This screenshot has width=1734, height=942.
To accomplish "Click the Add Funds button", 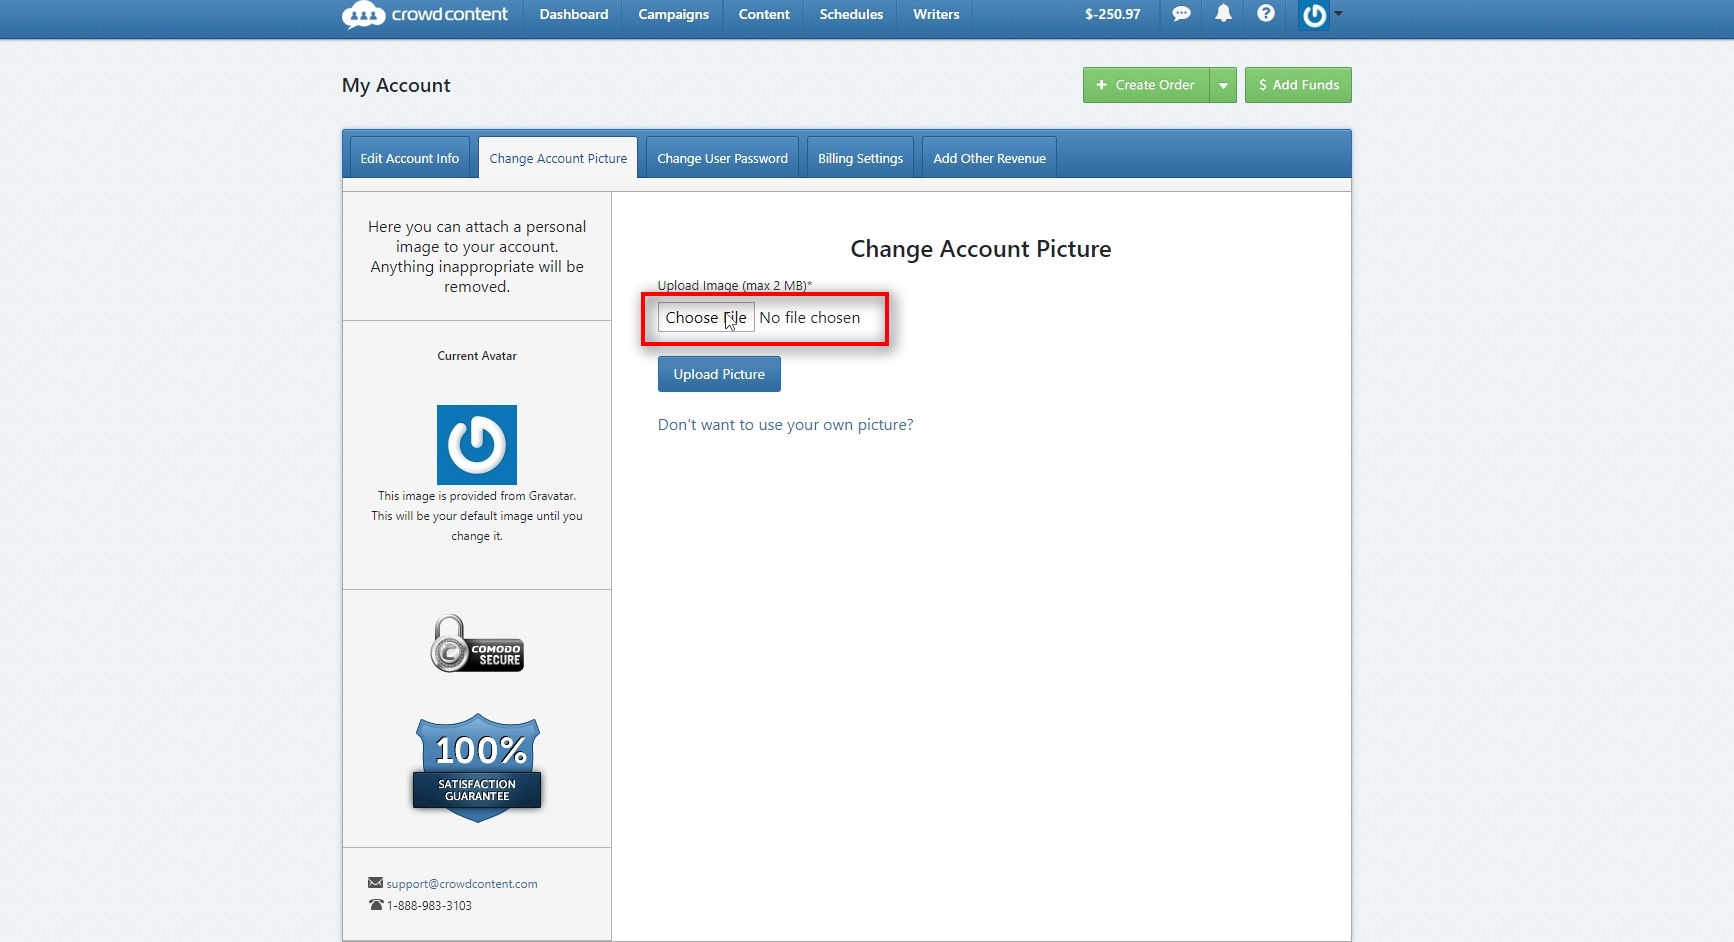I will point(1298,85).
